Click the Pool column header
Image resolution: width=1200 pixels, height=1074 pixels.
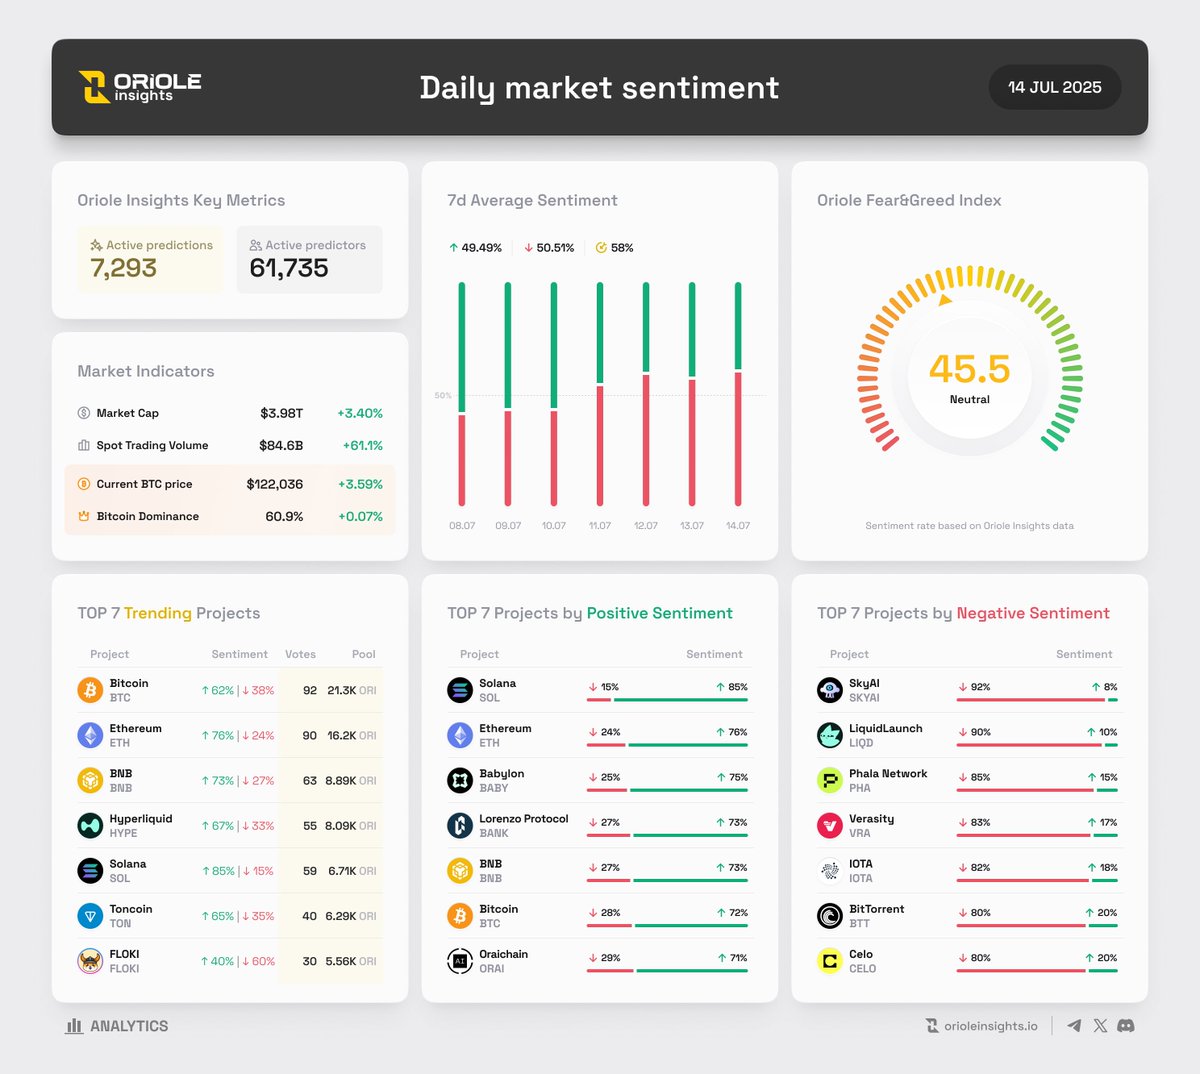[x=364, y=654]
